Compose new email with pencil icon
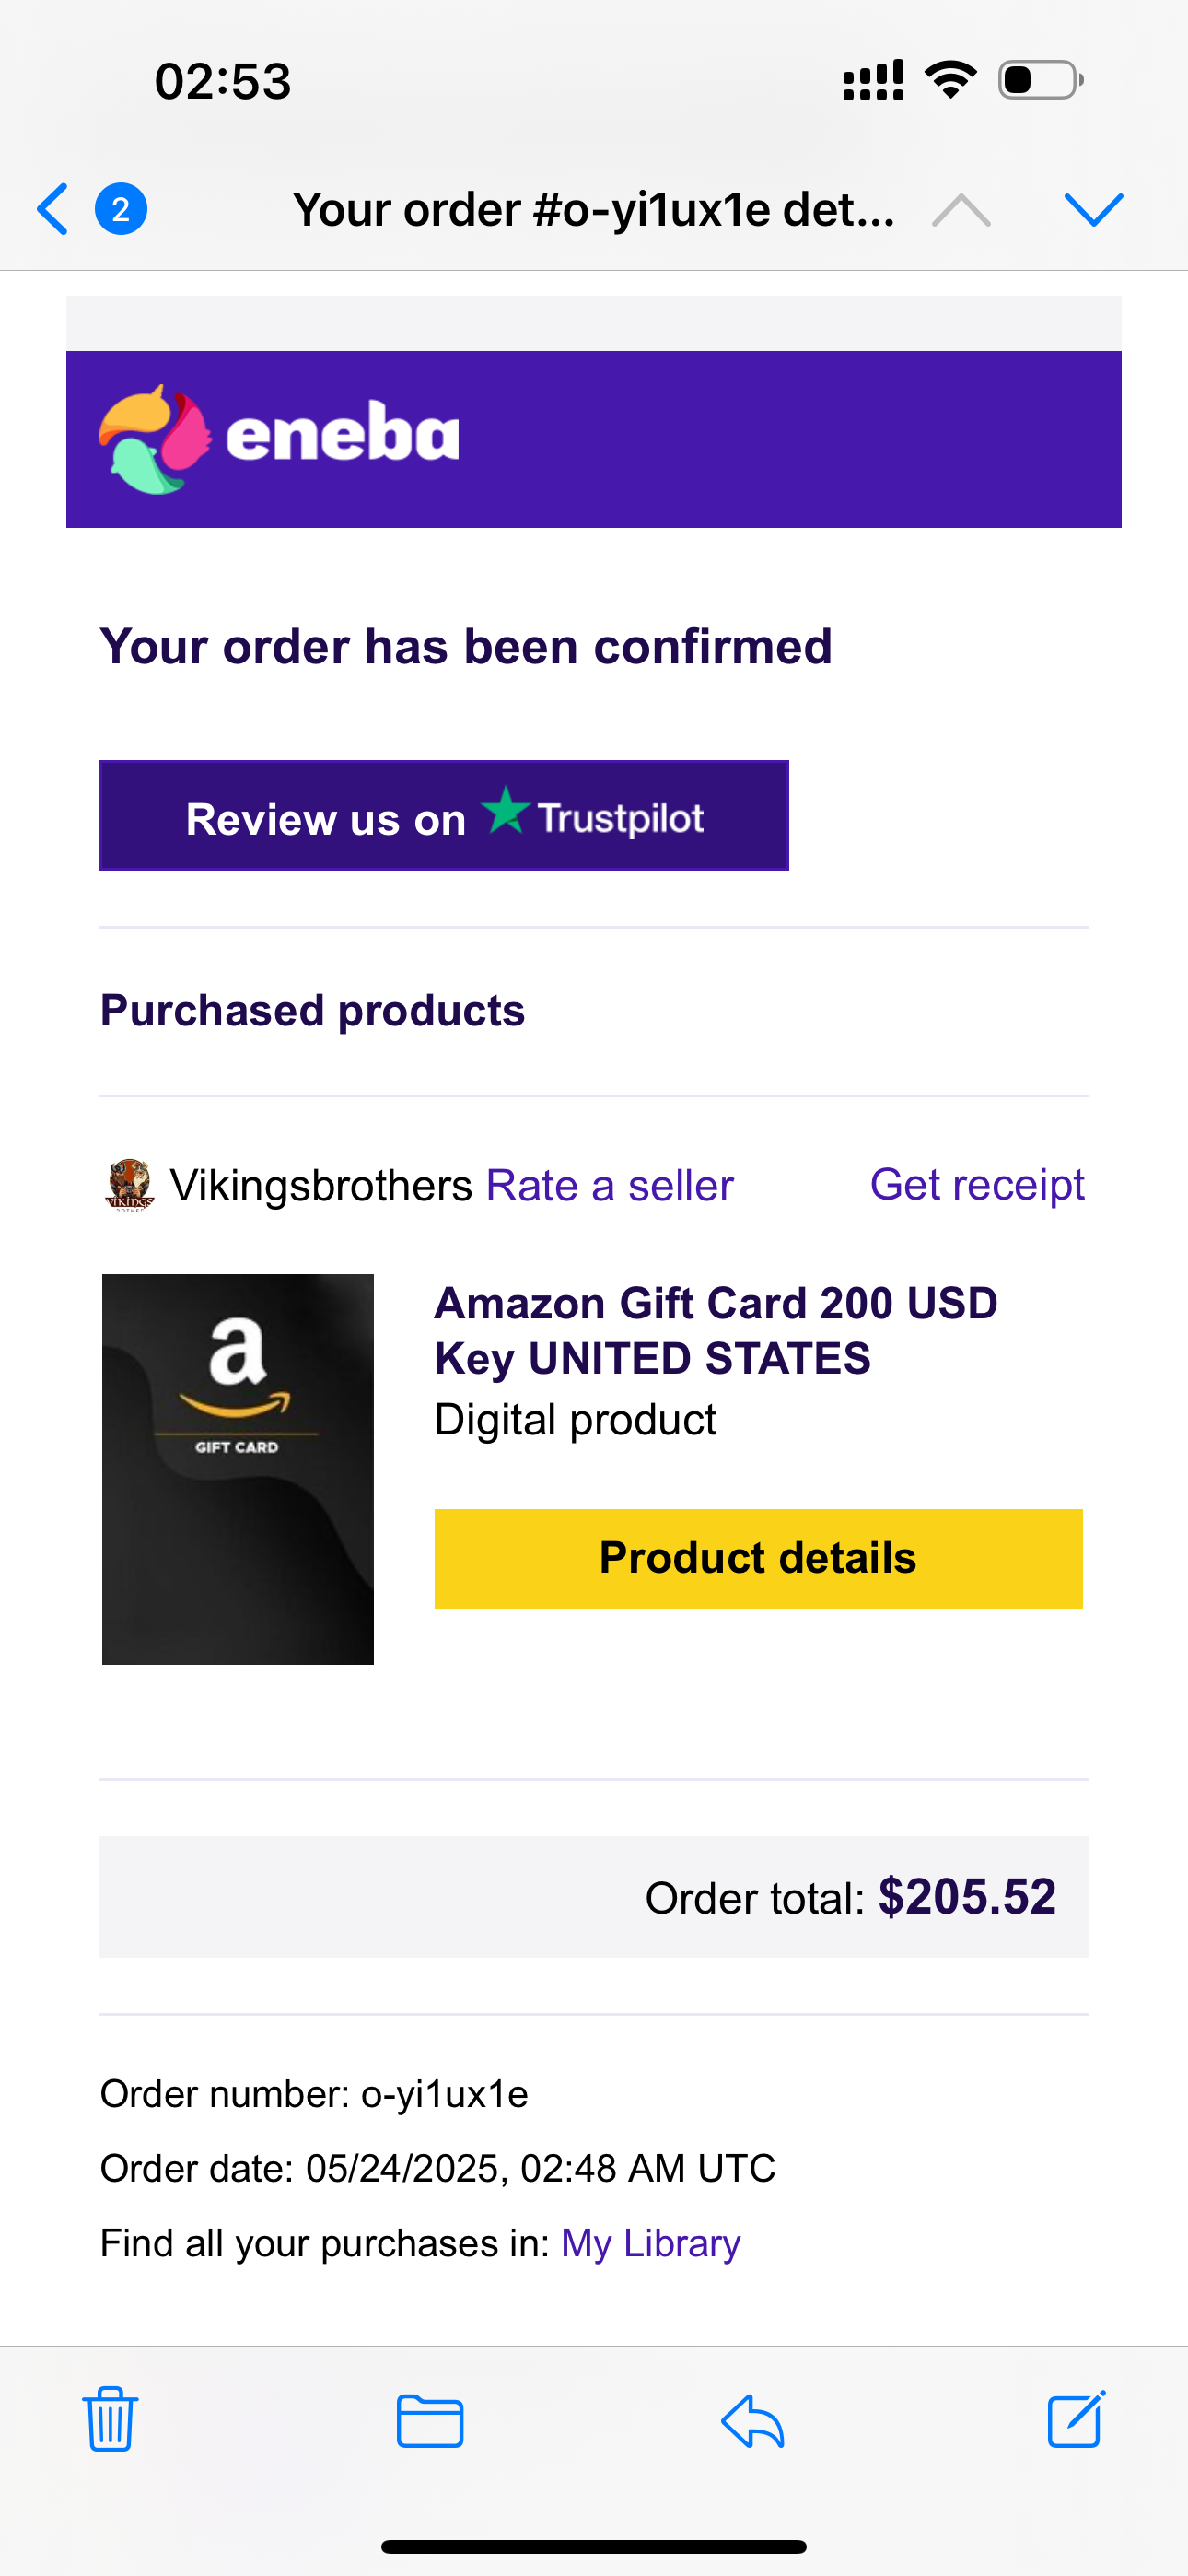 pos(1076,2420)
